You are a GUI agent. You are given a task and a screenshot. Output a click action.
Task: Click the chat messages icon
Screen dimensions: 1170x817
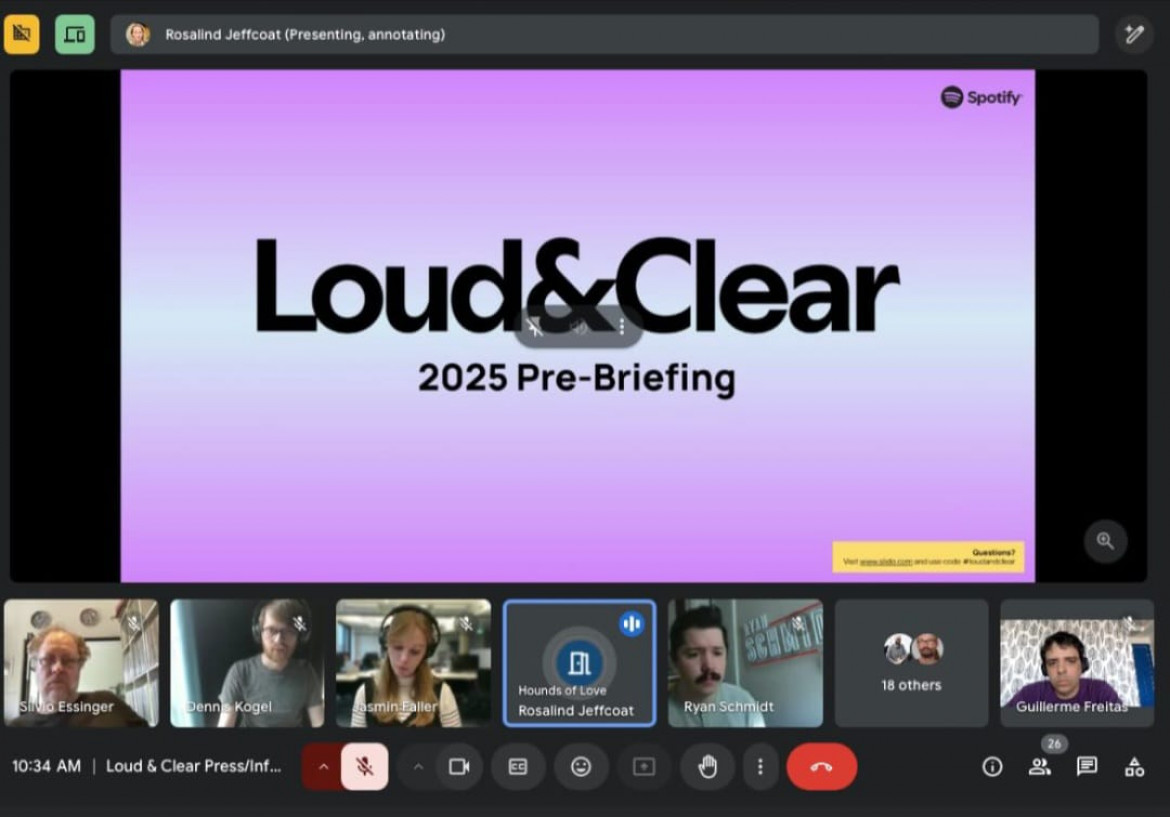[1086, 766]
